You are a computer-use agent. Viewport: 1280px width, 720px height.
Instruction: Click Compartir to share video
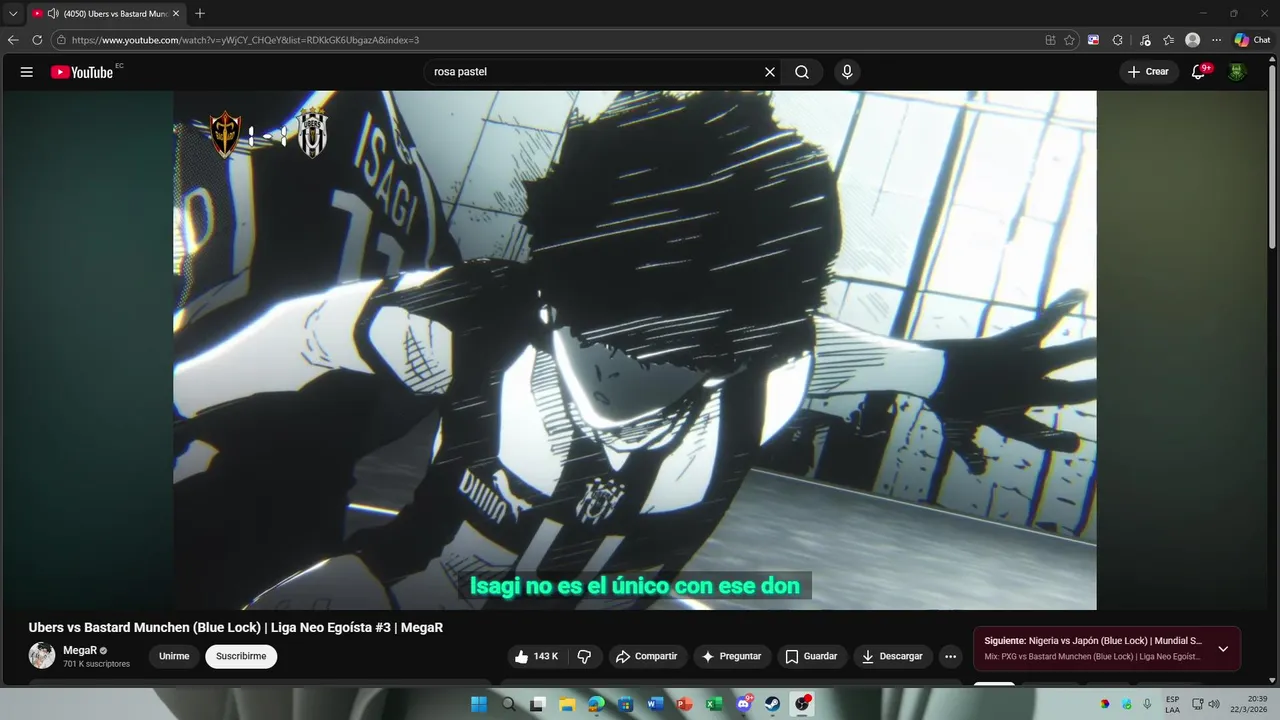tap(647, 656)
